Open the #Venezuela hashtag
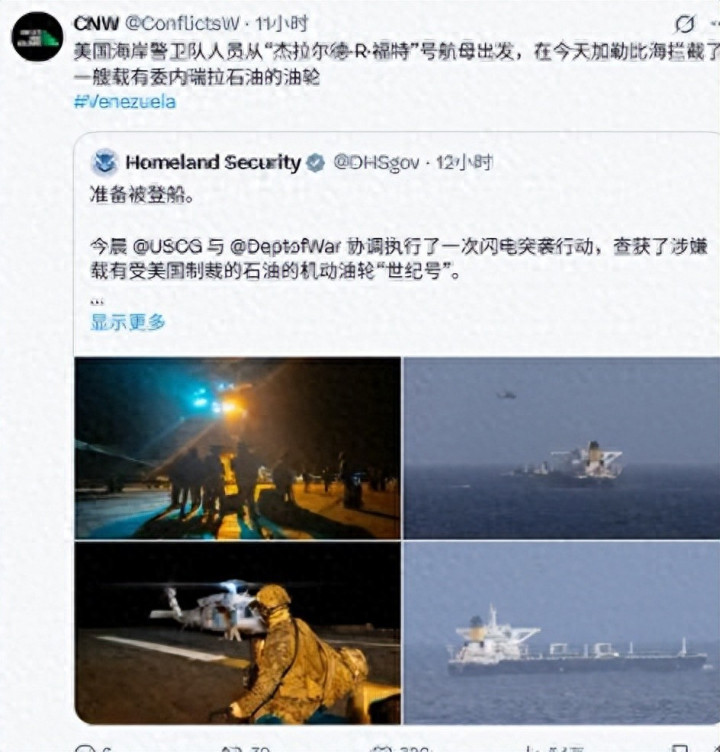This screenshot has width=720, height=752. point(125,102)
